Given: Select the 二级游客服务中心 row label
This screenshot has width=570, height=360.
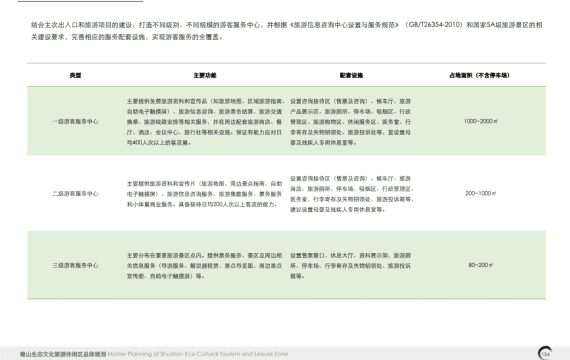Looking at the screenshot, I should point(75,193).
